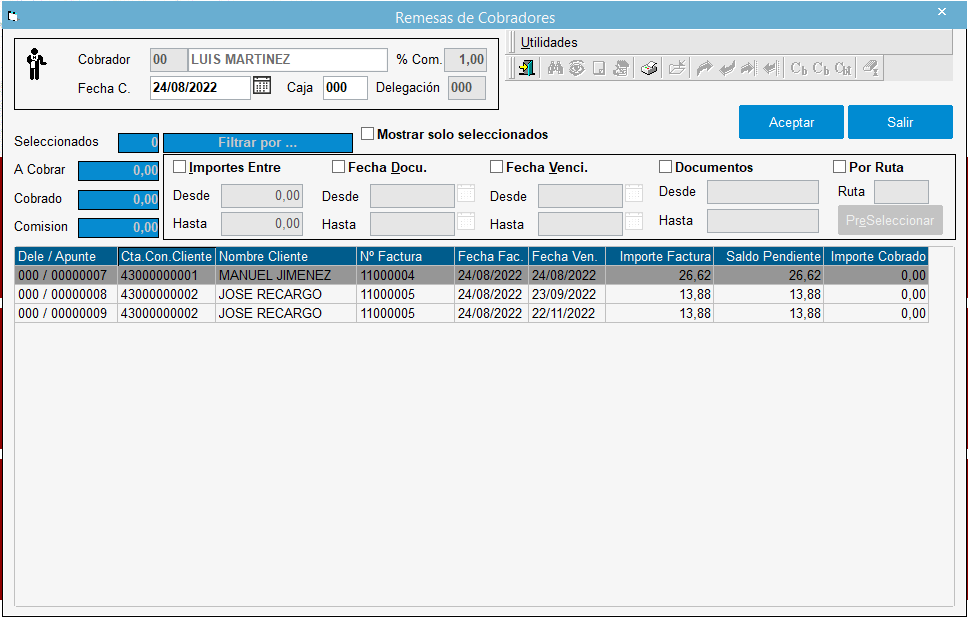Click the Nombre Cliente column header
The image size is (968, 619).
[286, 256]
